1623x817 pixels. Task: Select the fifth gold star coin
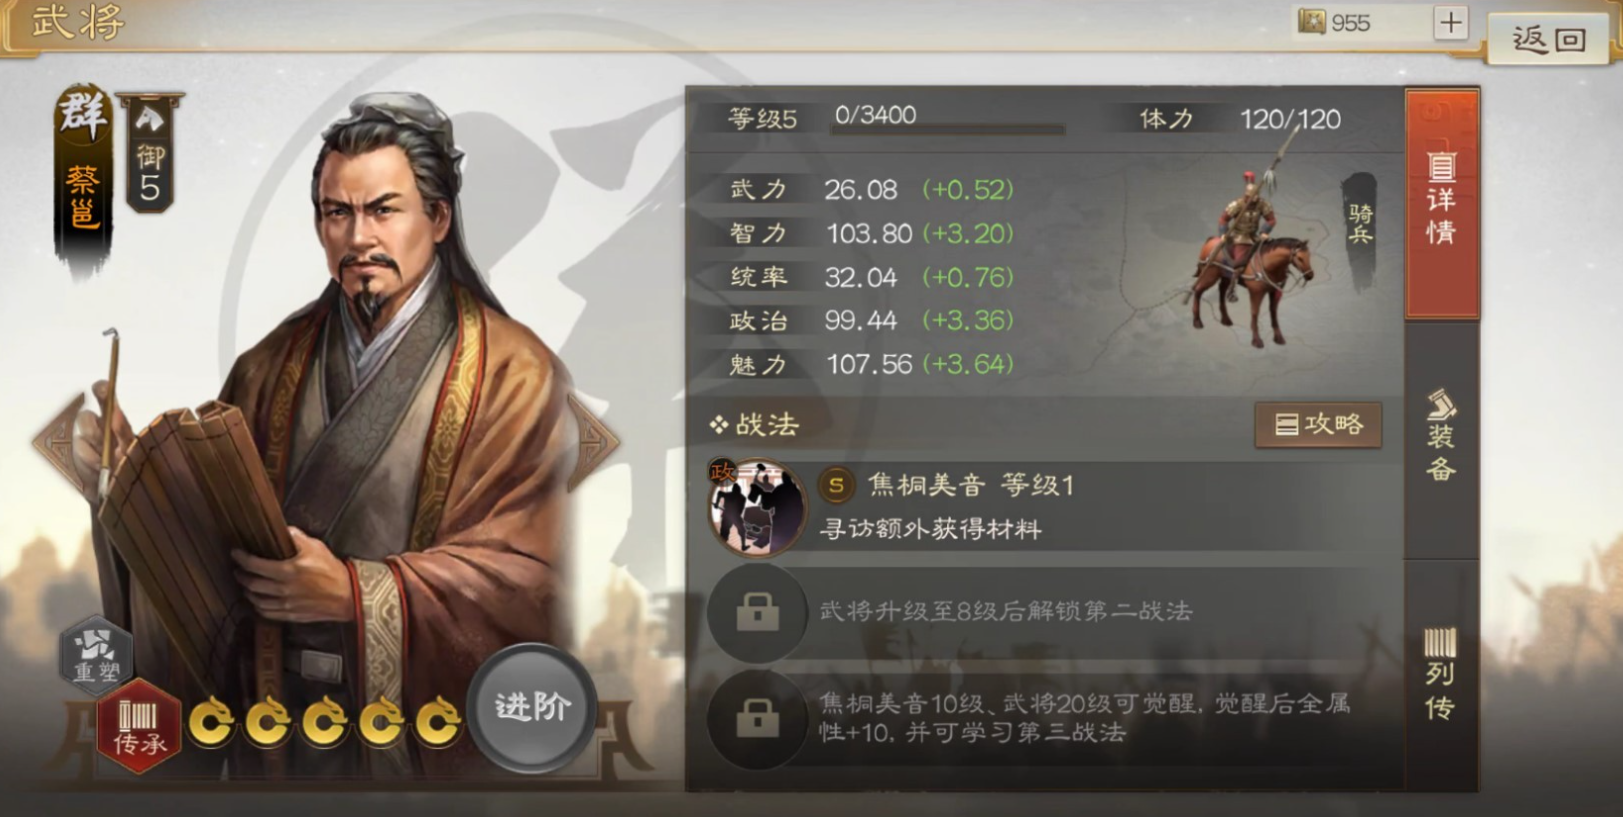pos(438,722)
